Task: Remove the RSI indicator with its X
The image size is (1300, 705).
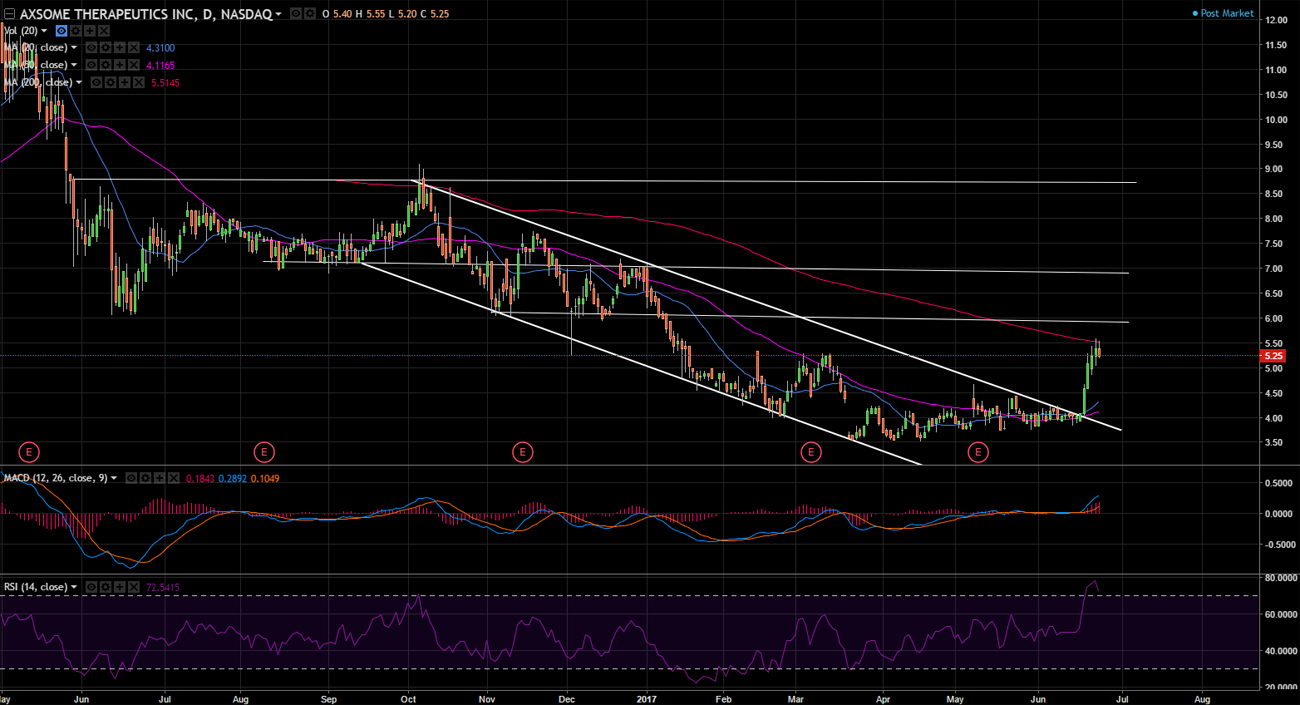Action: [x=133, y=587]
